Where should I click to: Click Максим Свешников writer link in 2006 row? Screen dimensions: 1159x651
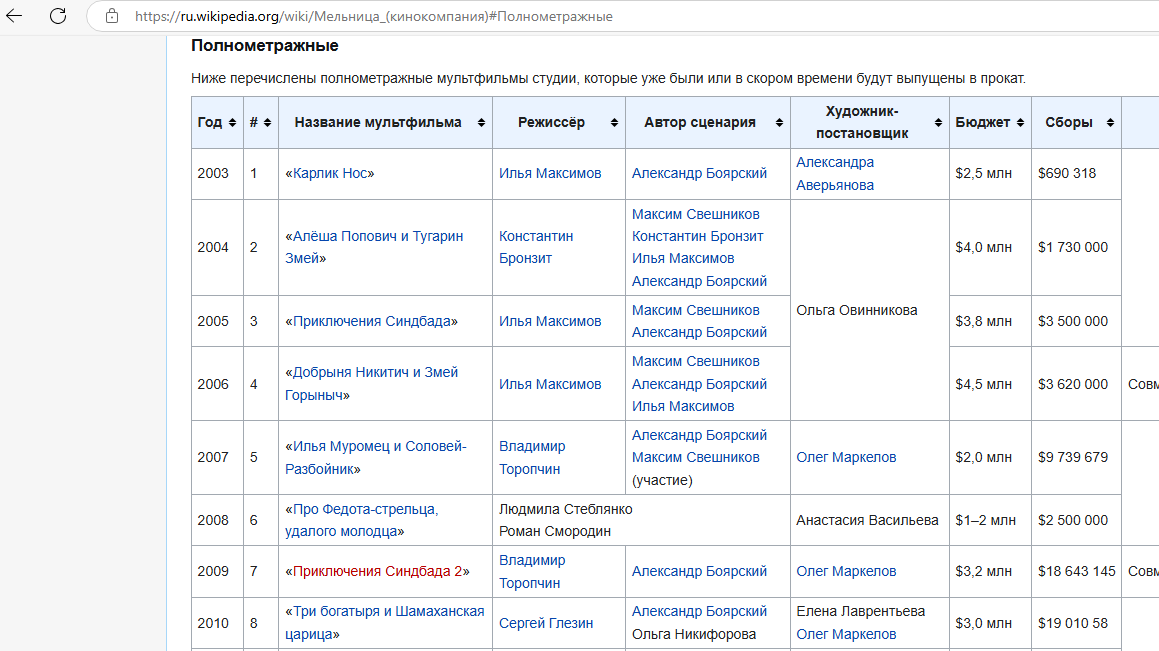coord(696,361)
